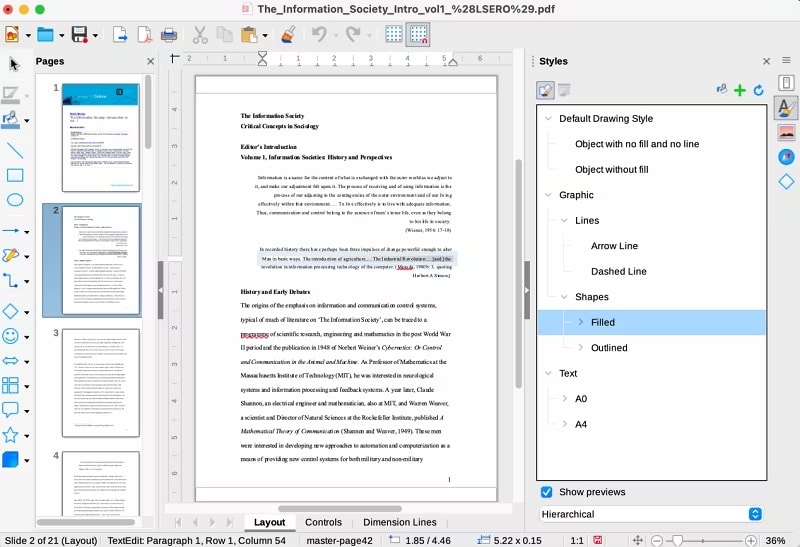
Task: Select the Curves and Polygons tool
Action: [x=11, y=256]
